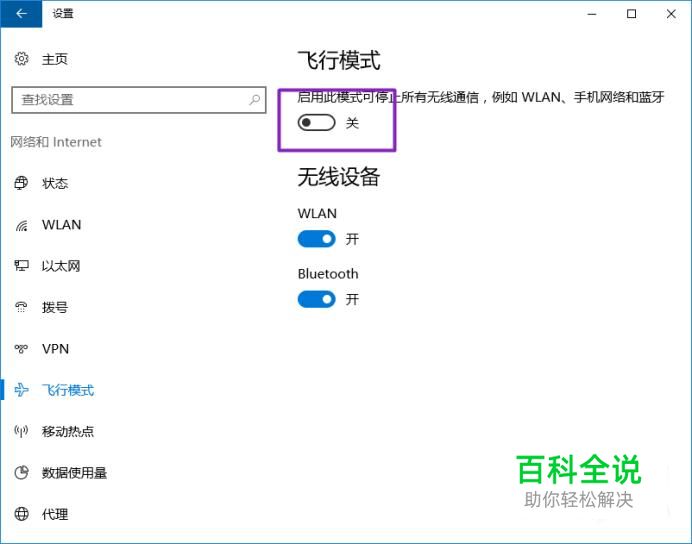
Task: Click the 查找设置 search field
Action: point(139,100)
